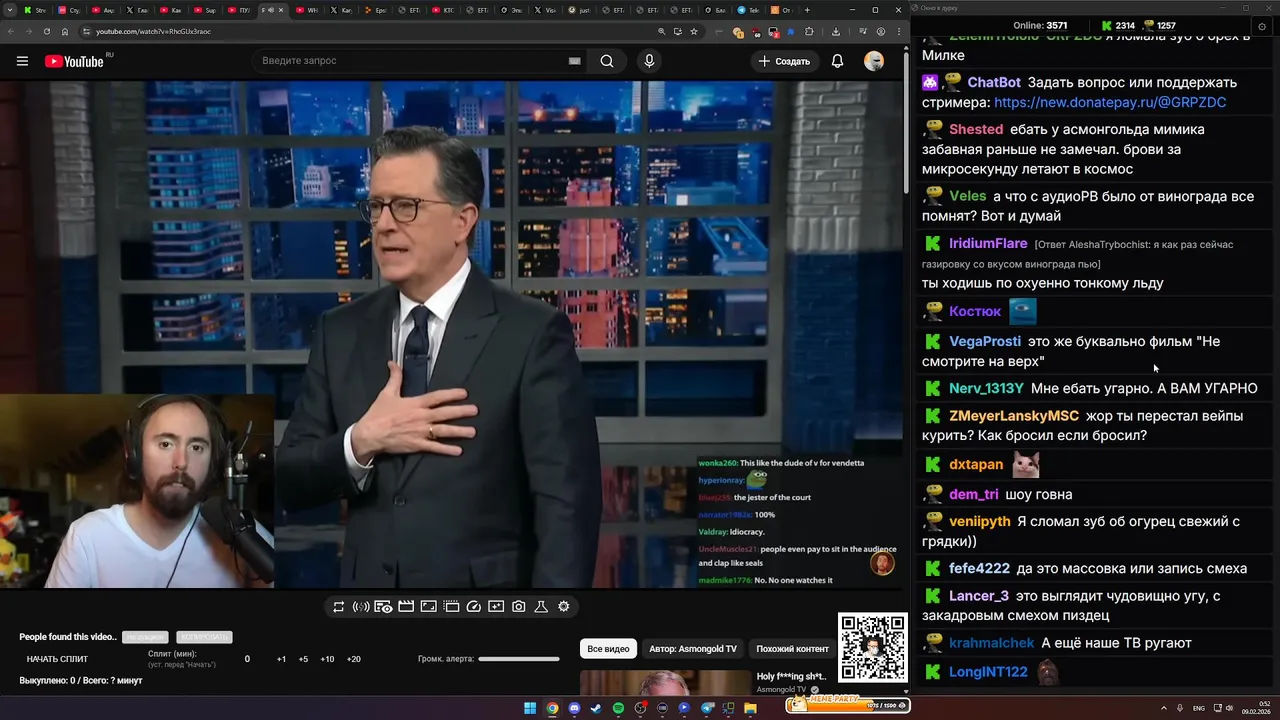Open the flask experiments icon
This screenshot has height=720, width=1280.
pos(541,607)
